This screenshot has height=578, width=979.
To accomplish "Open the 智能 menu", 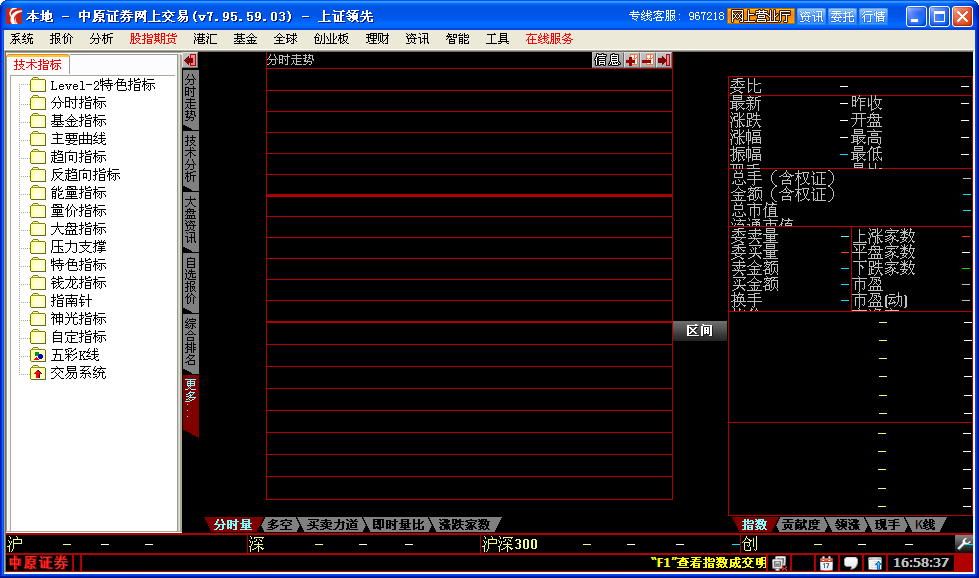I will coord(457,39).
